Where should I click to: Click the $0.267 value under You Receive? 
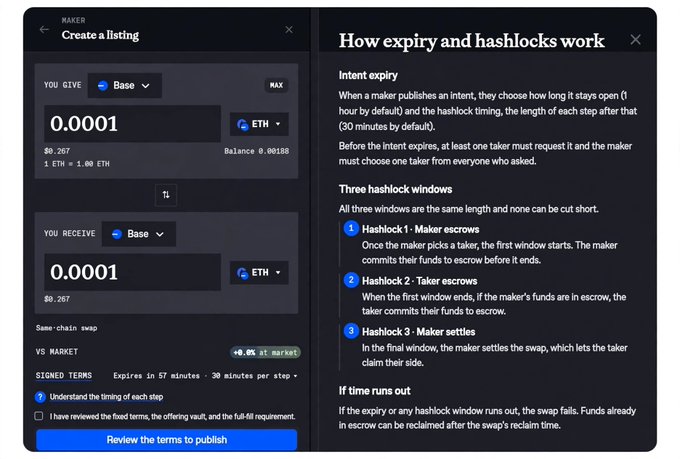[57, 299]
